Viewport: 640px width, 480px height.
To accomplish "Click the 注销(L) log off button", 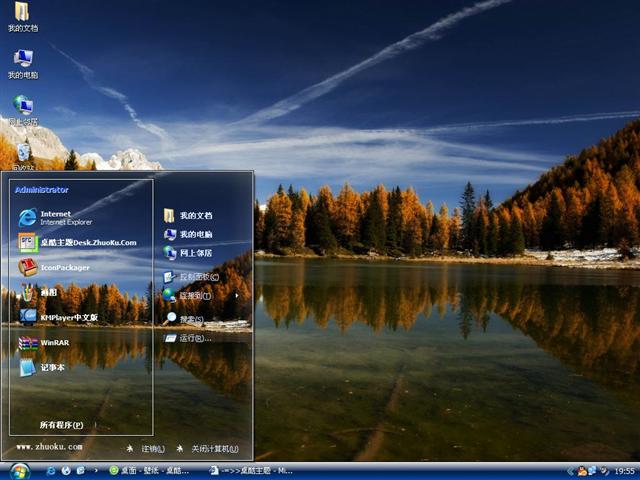I will [x=146, y=449].
